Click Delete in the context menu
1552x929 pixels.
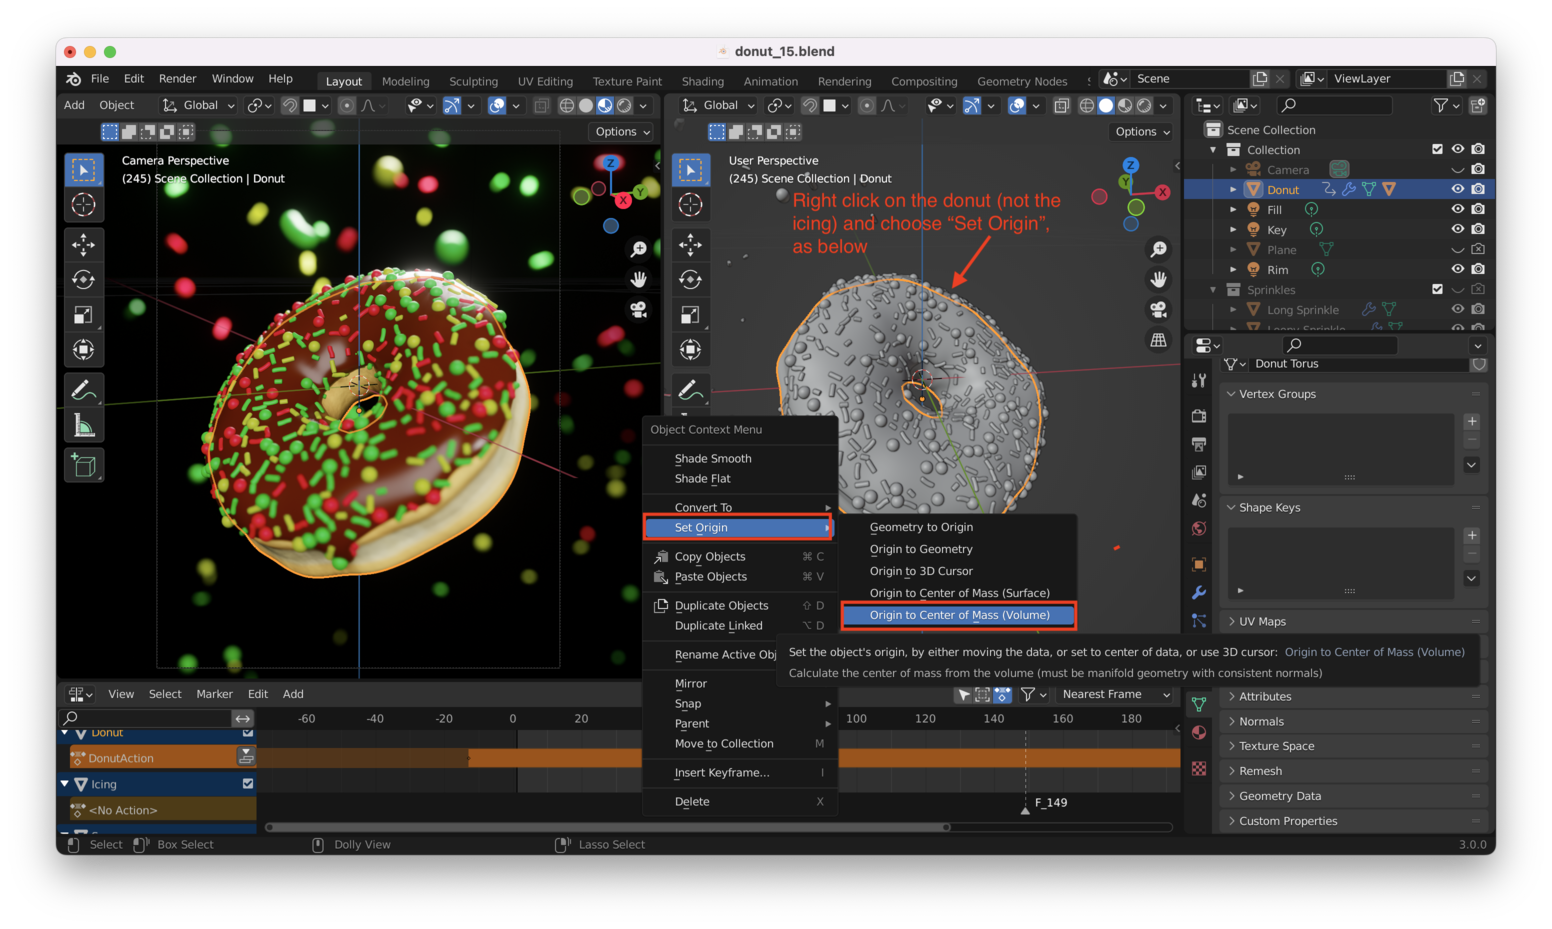692,802
